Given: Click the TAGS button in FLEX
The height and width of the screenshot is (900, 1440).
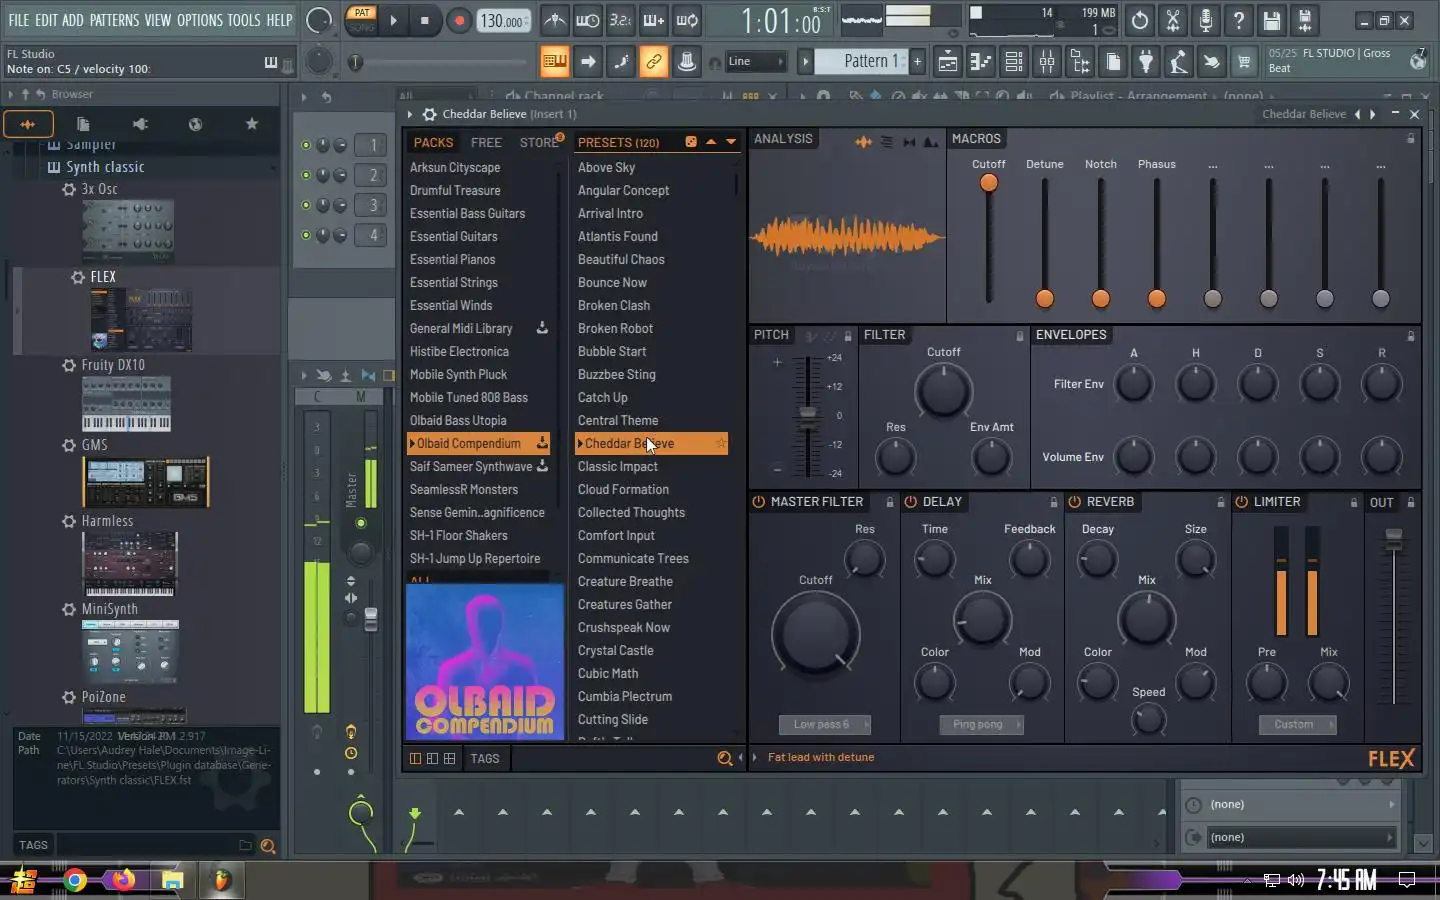Looking at the screenshot, I should coord(485,759).
